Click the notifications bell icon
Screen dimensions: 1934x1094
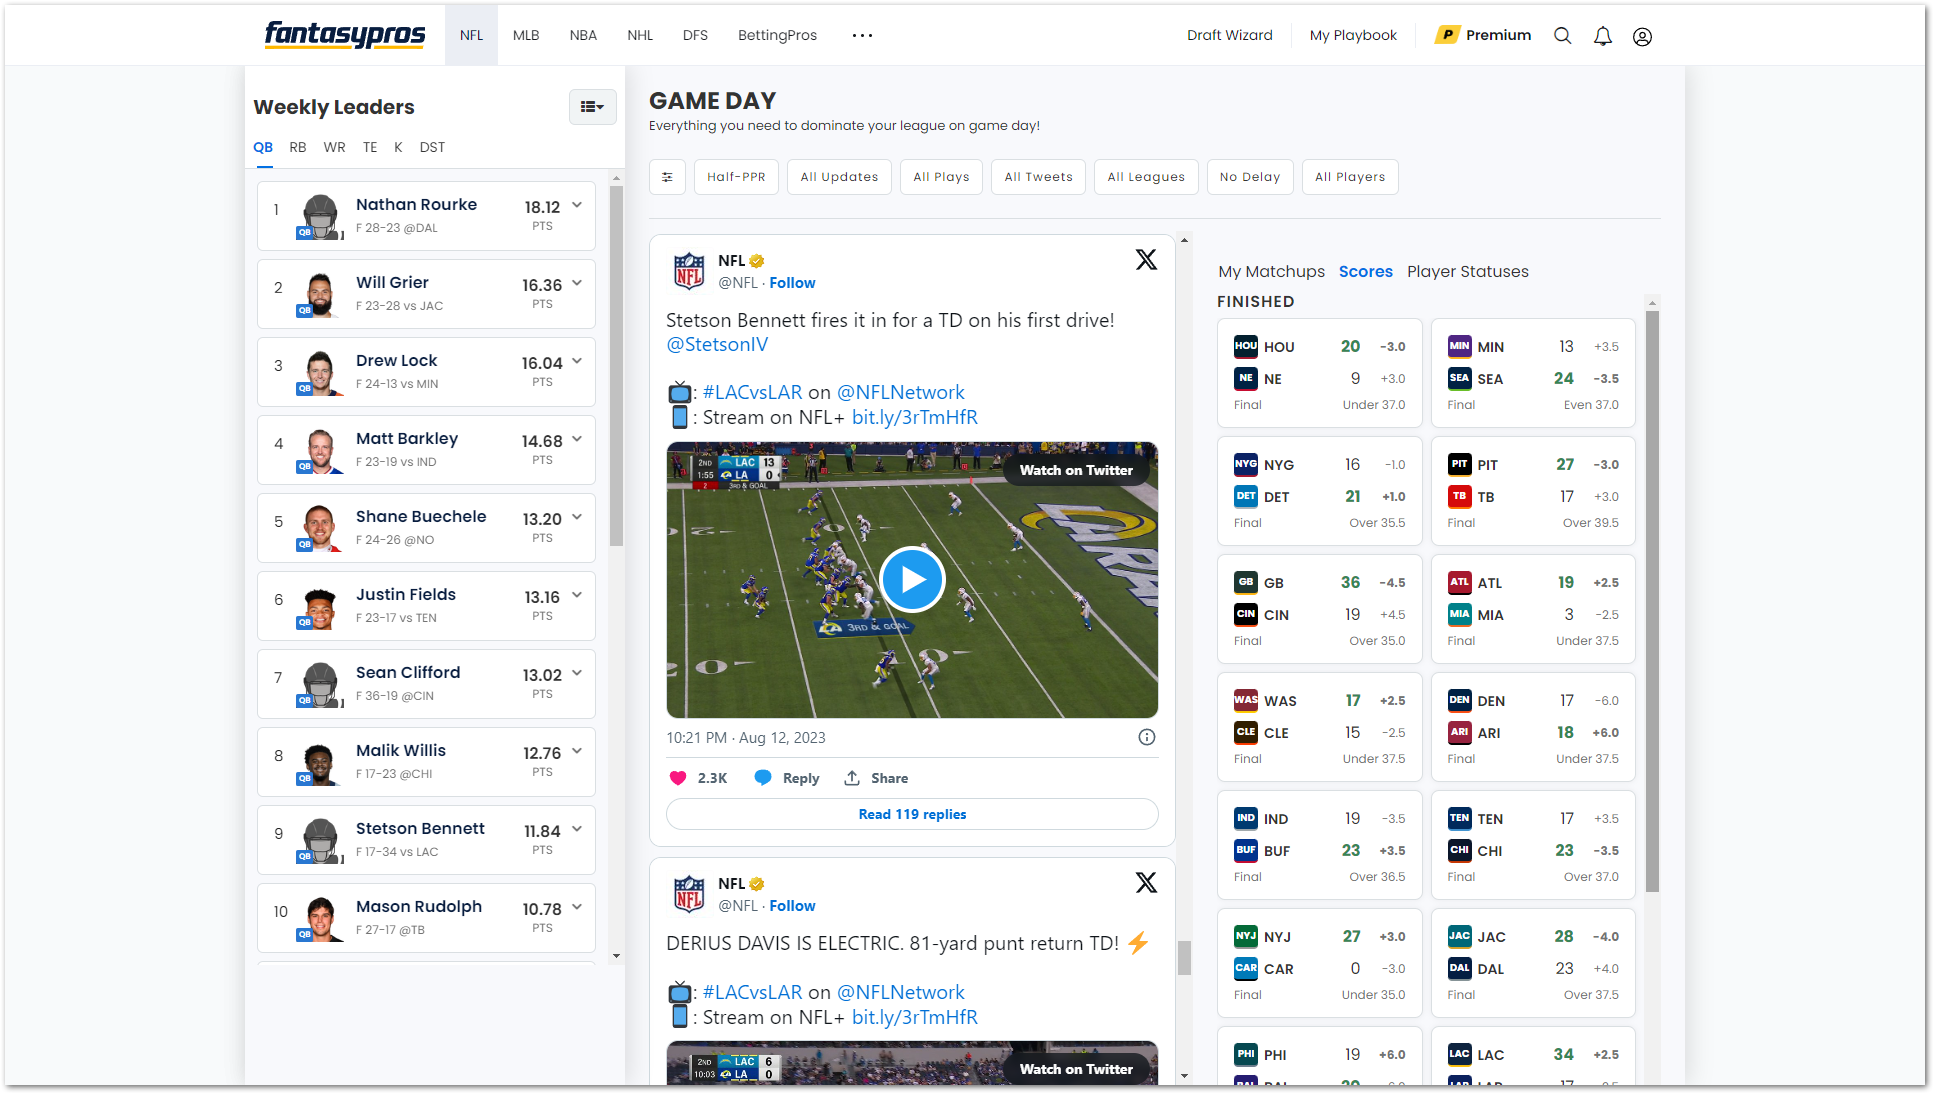click(1602, 36)
